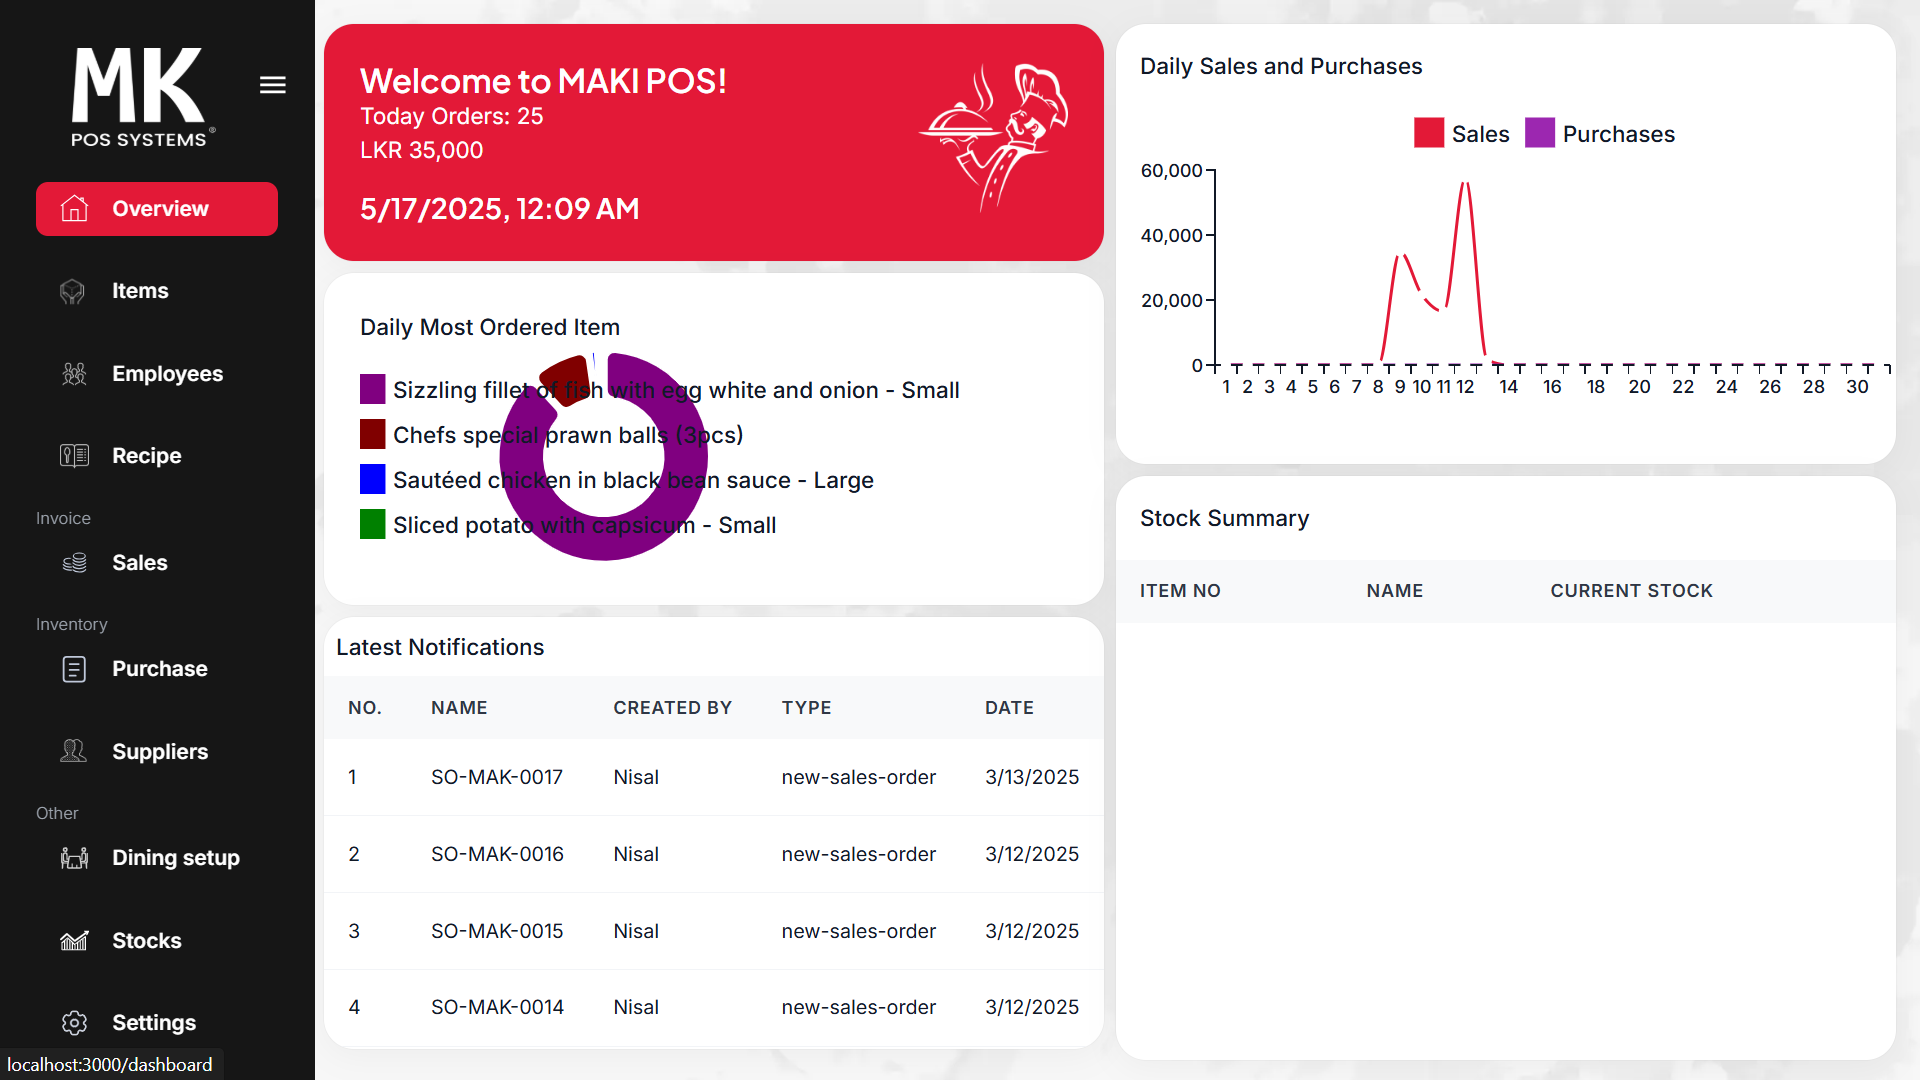Image resolution: width=1920 pixels, height=1080 pixels.
Task: Click the MK POS Systems logo
Action: [140, 97]
